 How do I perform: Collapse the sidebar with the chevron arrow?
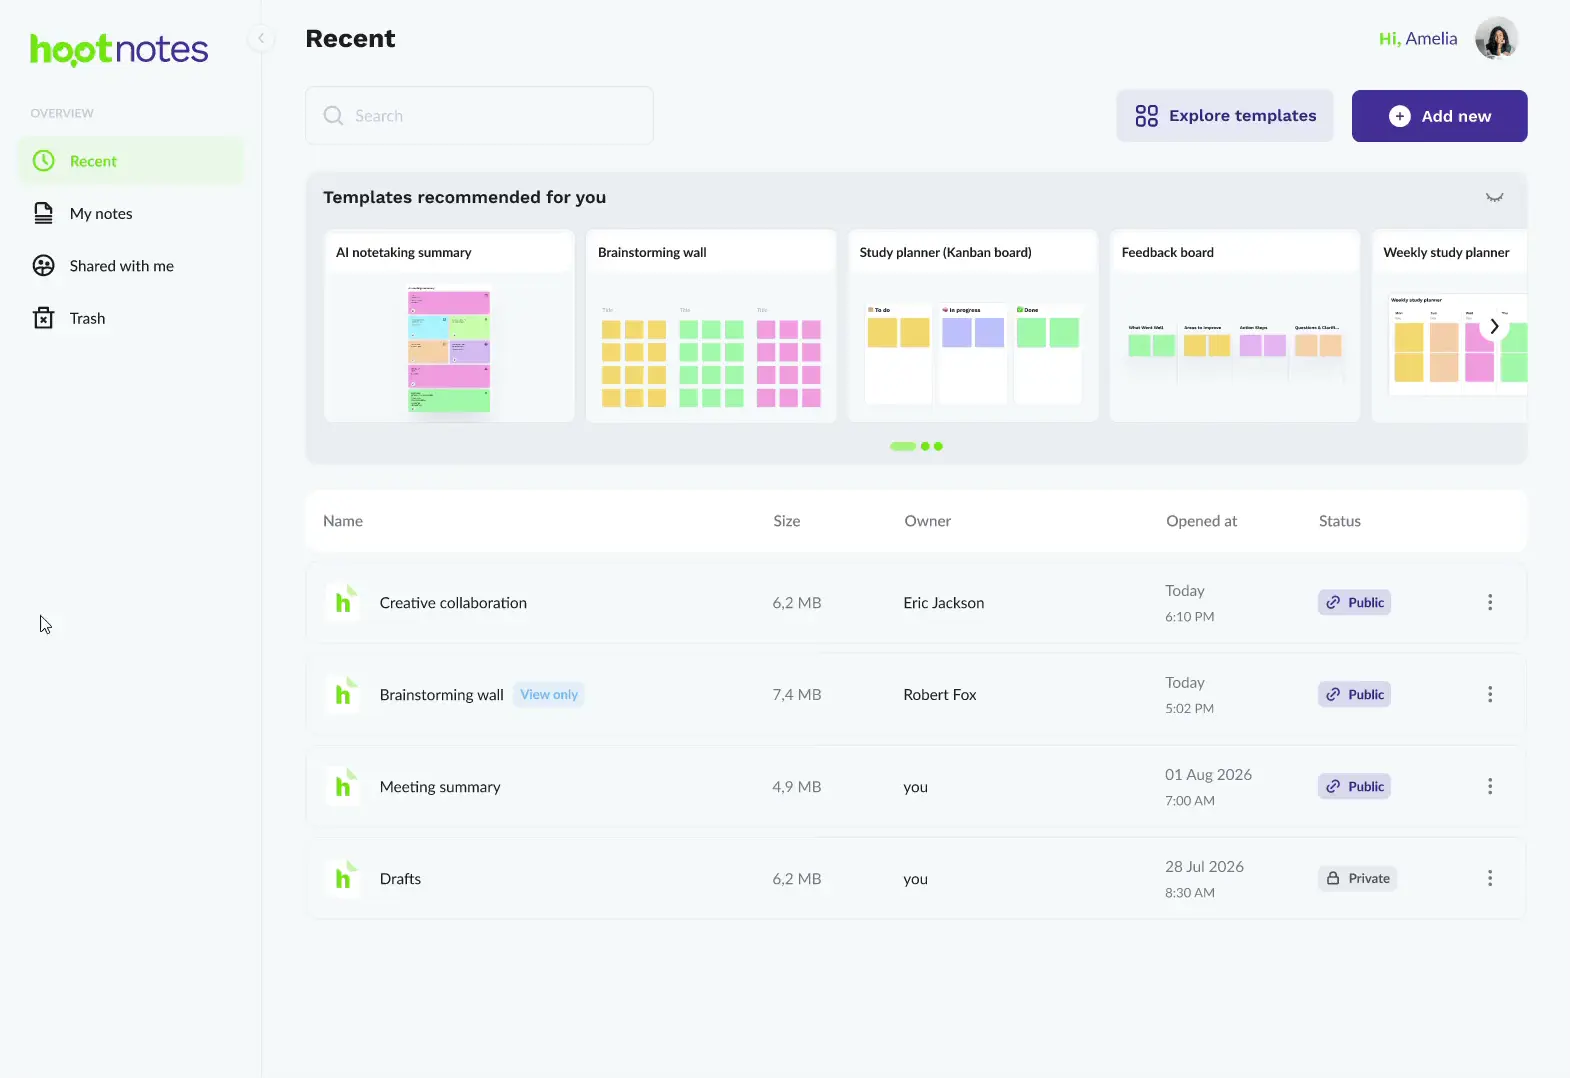point(261,39)
